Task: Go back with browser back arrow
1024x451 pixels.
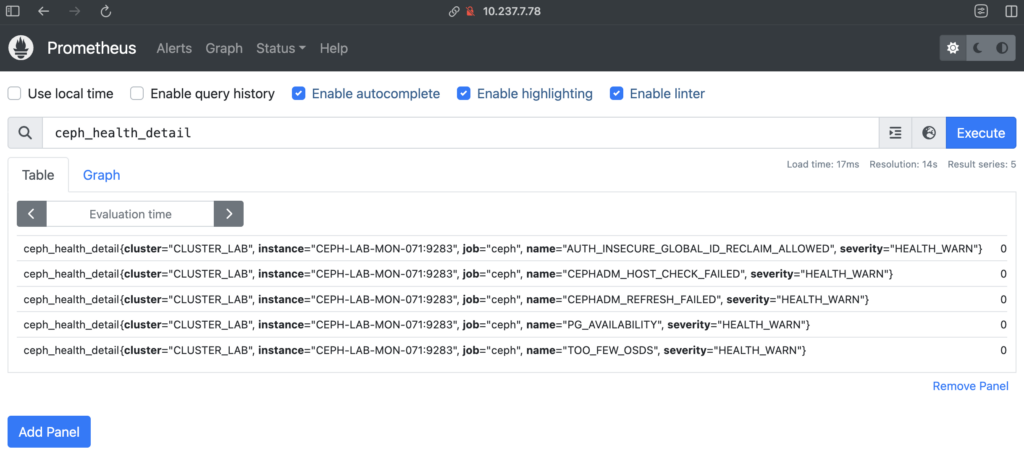Action: [x=43, y=11]
